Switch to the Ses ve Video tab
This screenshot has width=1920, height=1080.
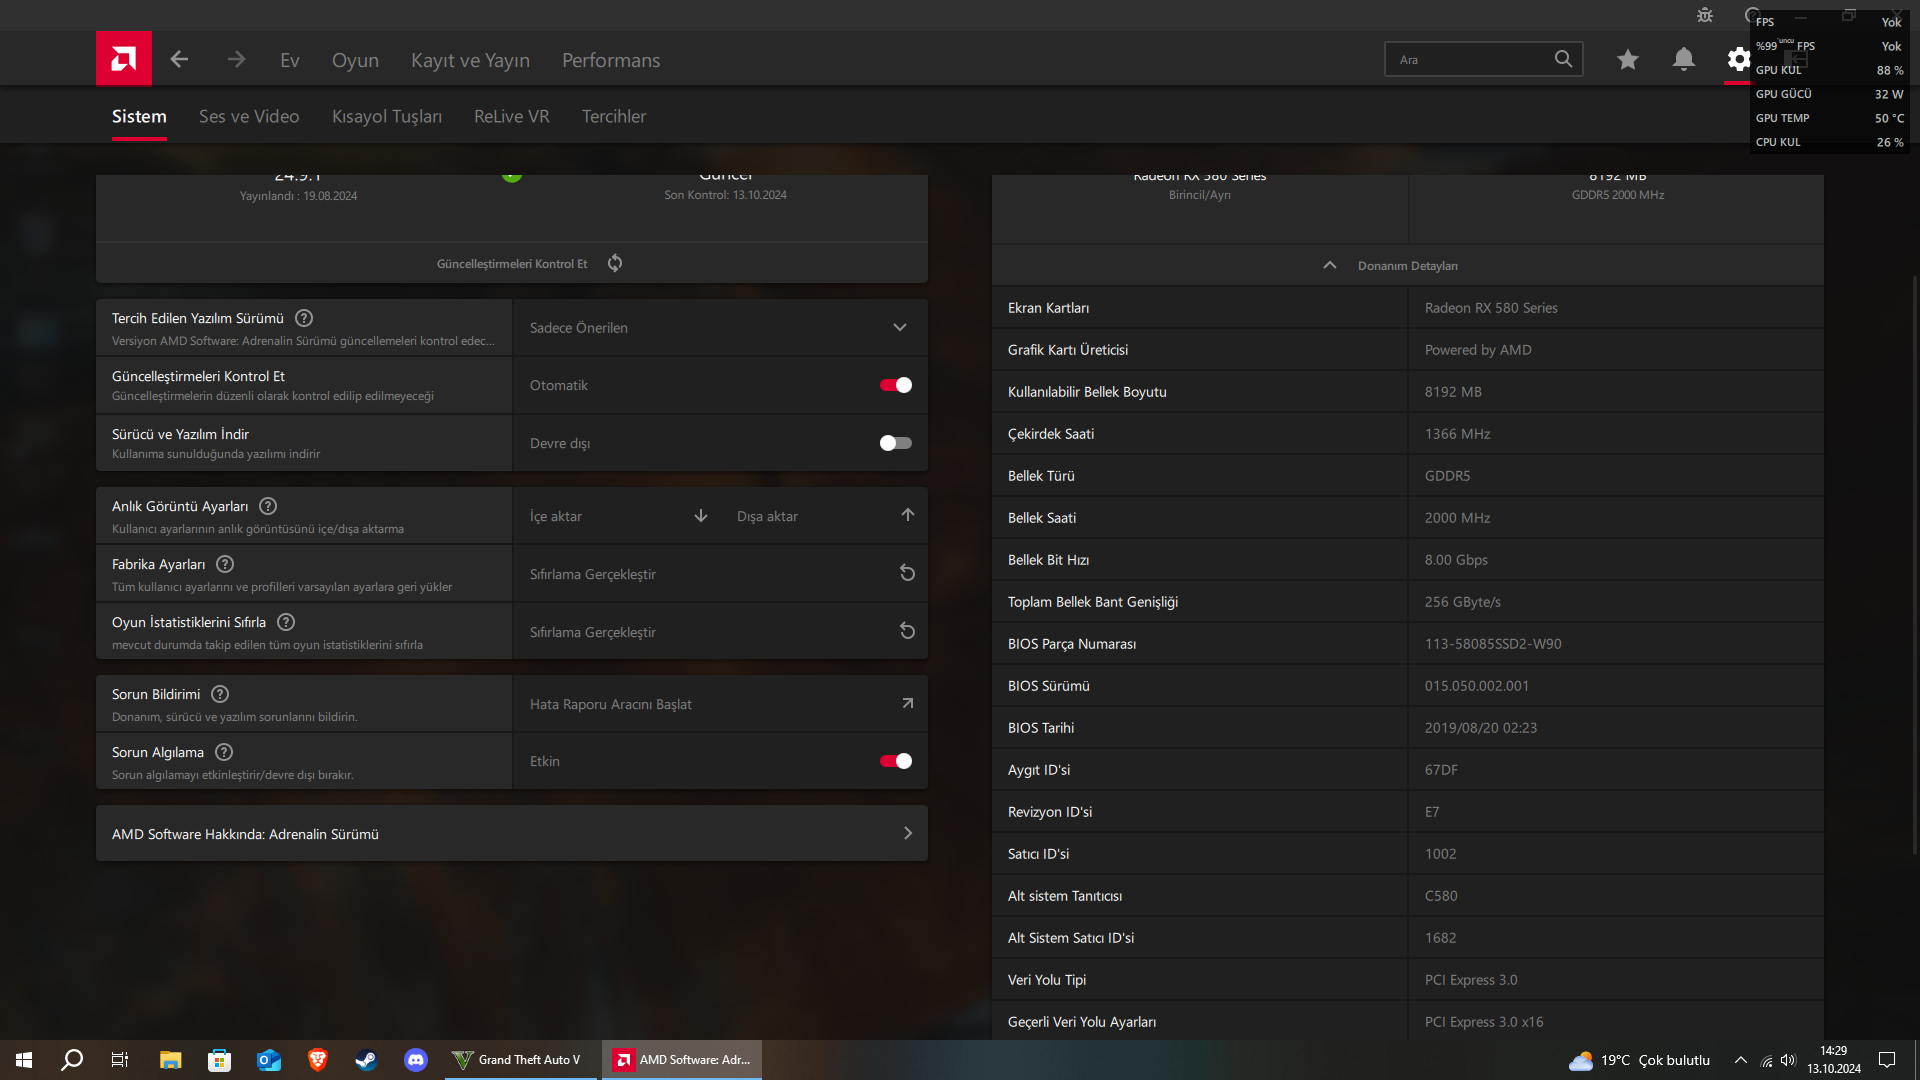(249, 116)
